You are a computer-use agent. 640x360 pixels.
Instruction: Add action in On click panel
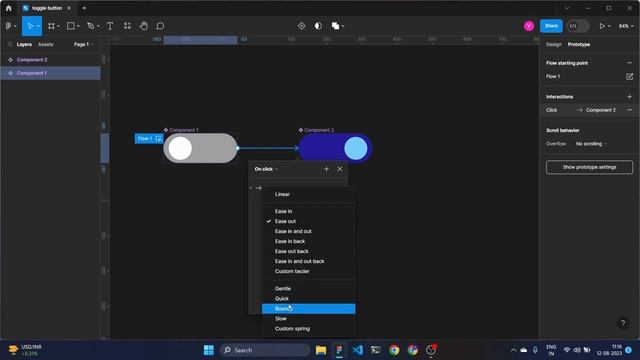326,169
